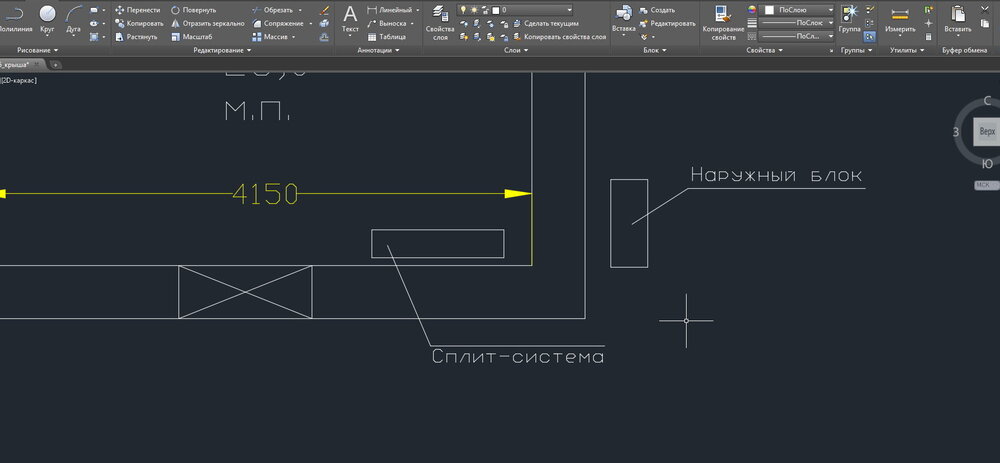This screenshot has width=1000, height=463.
Task: Click the Верх face on the ViewCube
Action: 987,132
